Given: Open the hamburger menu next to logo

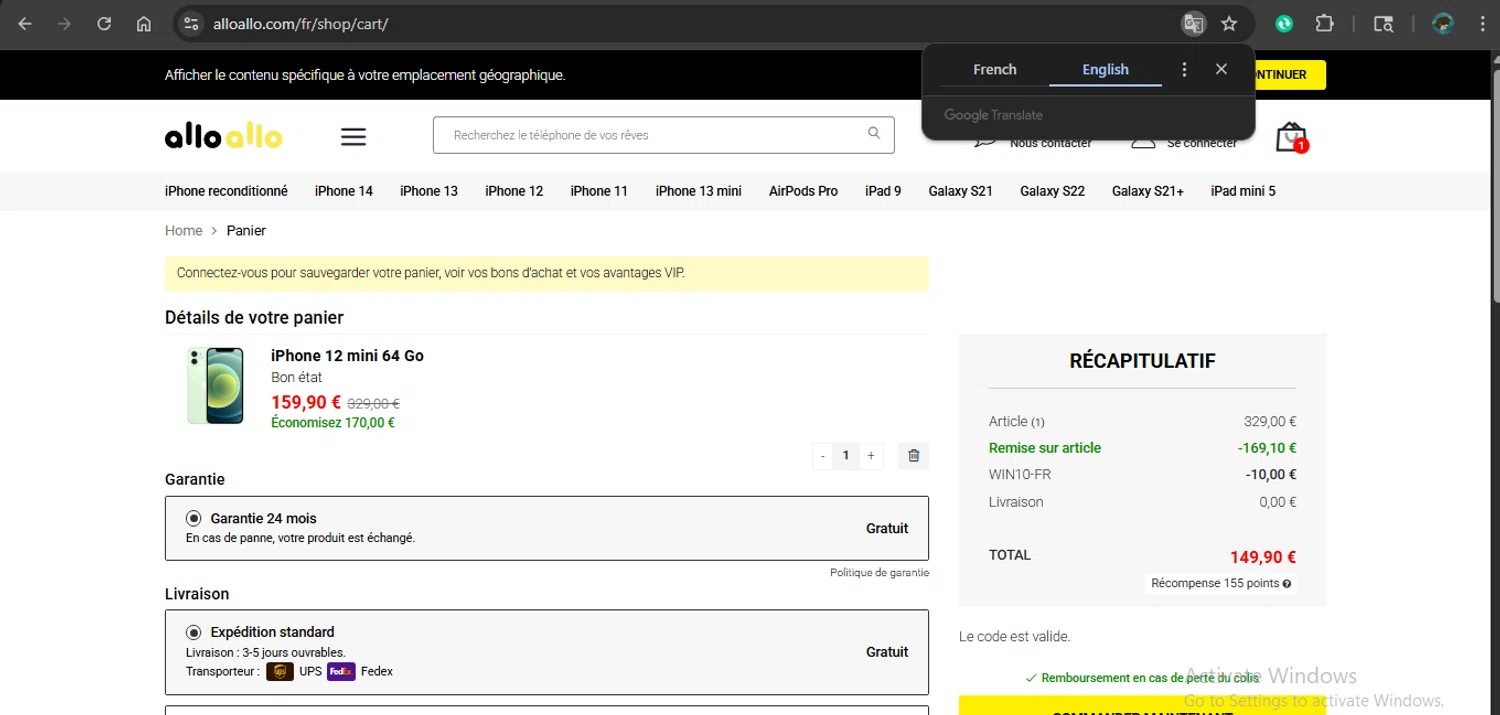Looking at the screenshot, I should click(353, 137).
